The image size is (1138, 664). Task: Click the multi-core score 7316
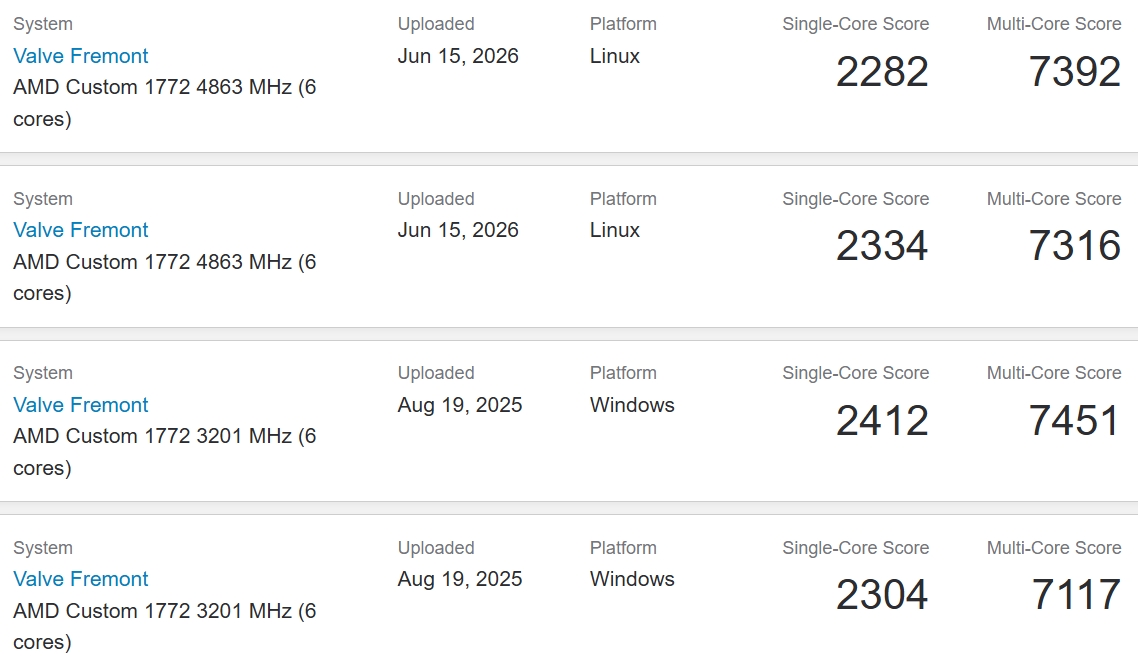pos(1075,246)
